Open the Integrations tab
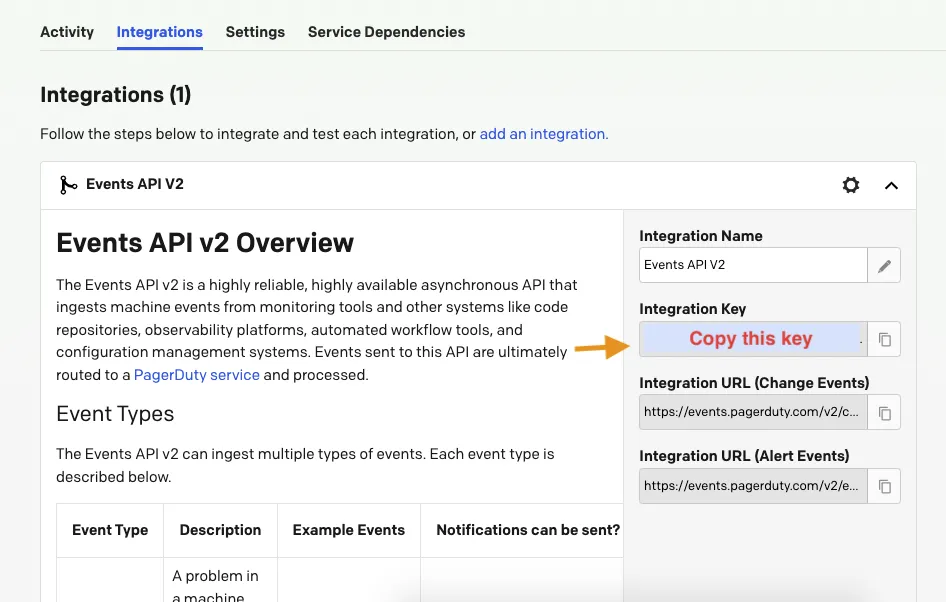 [x=159, y=32]
